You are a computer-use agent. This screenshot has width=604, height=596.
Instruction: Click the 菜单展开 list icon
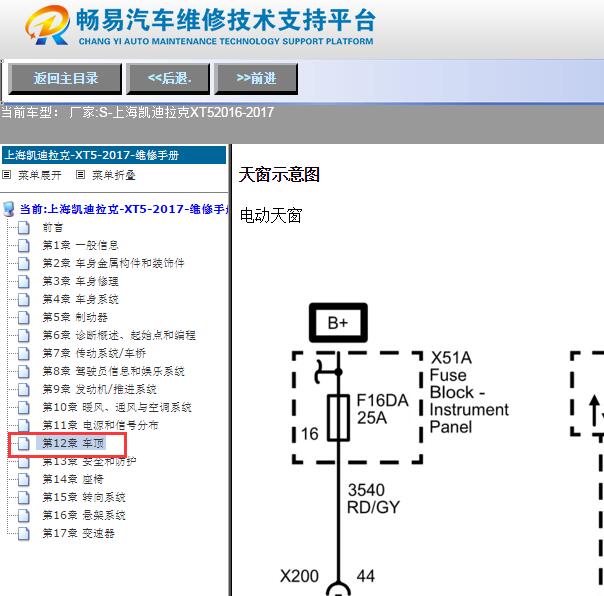coord(7,175)
